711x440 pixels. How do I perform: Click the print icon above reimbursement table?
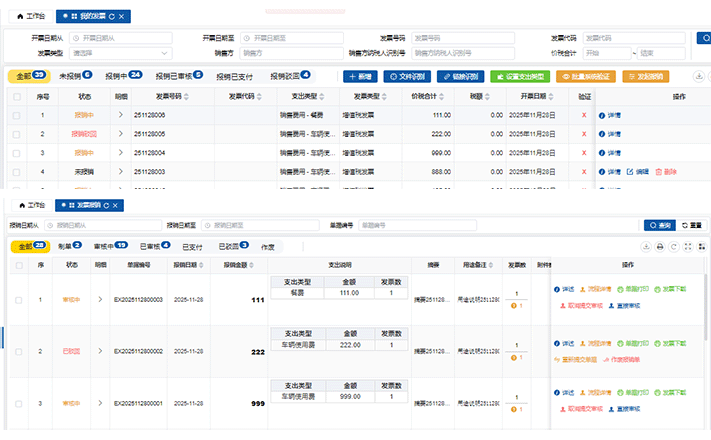pos(661,246)
